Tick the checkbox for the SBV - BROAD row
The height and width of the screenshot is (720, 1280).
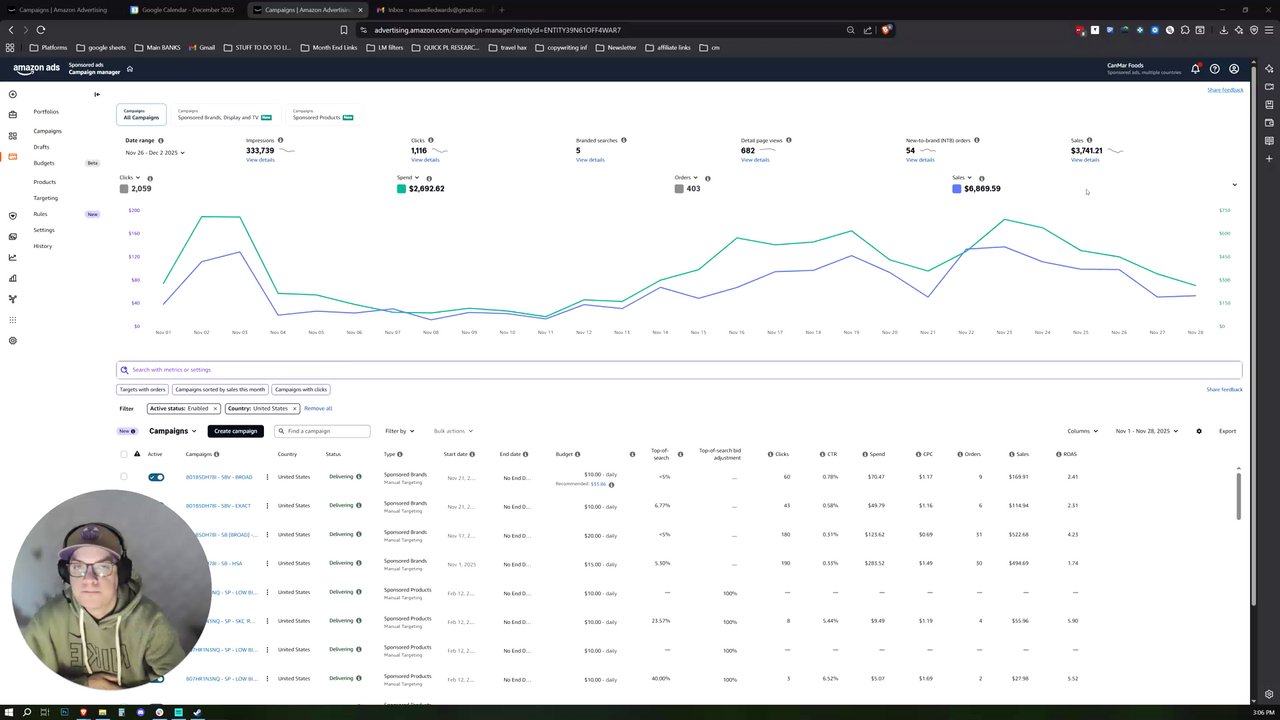point(124,477)
